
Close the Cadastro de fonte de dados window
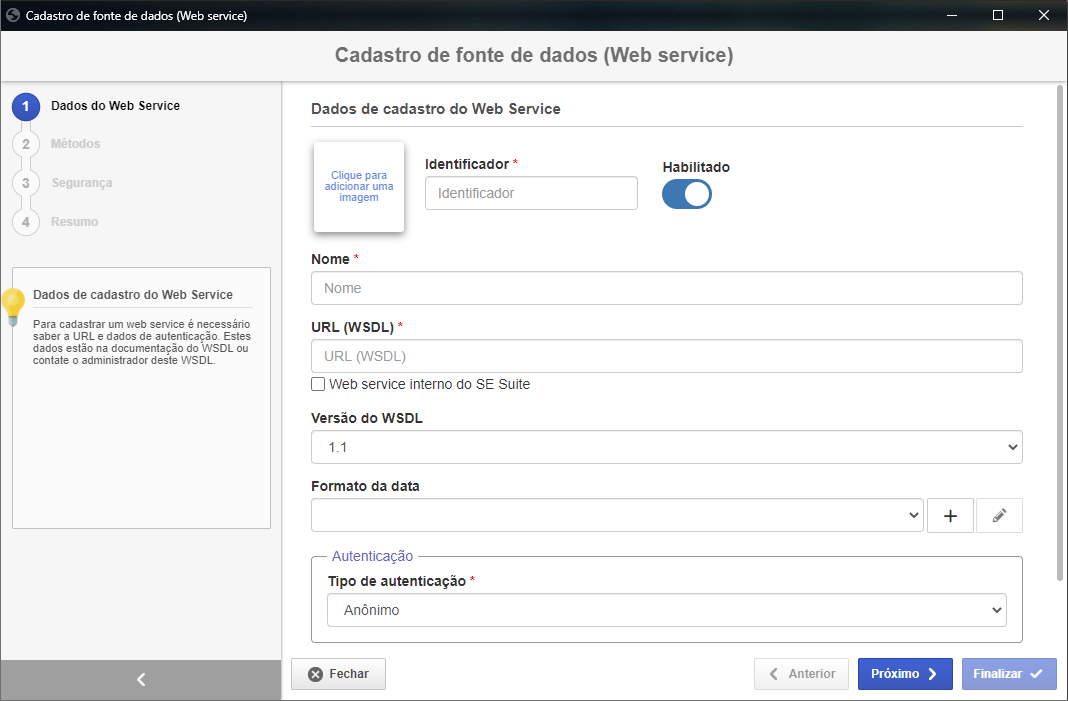[1043, 15]
